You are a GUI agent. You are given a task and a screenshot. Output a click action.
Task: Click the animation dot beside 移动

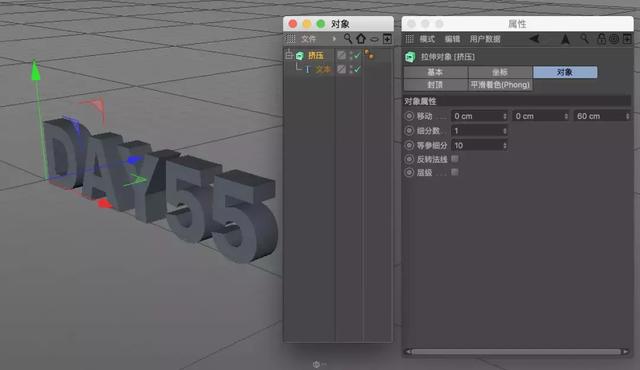[409, 116]
